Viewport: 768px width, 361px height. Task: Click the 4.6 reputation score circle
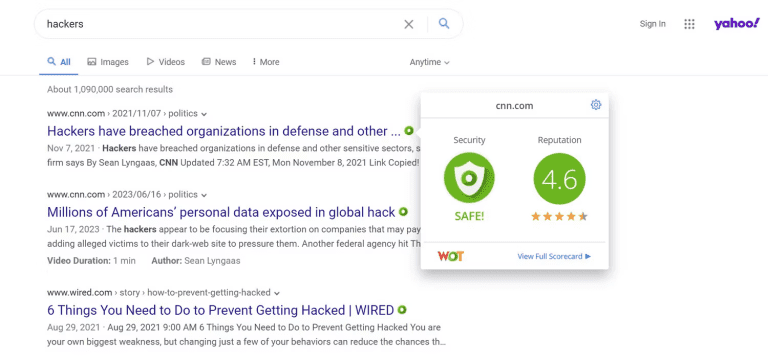point(559,178)
